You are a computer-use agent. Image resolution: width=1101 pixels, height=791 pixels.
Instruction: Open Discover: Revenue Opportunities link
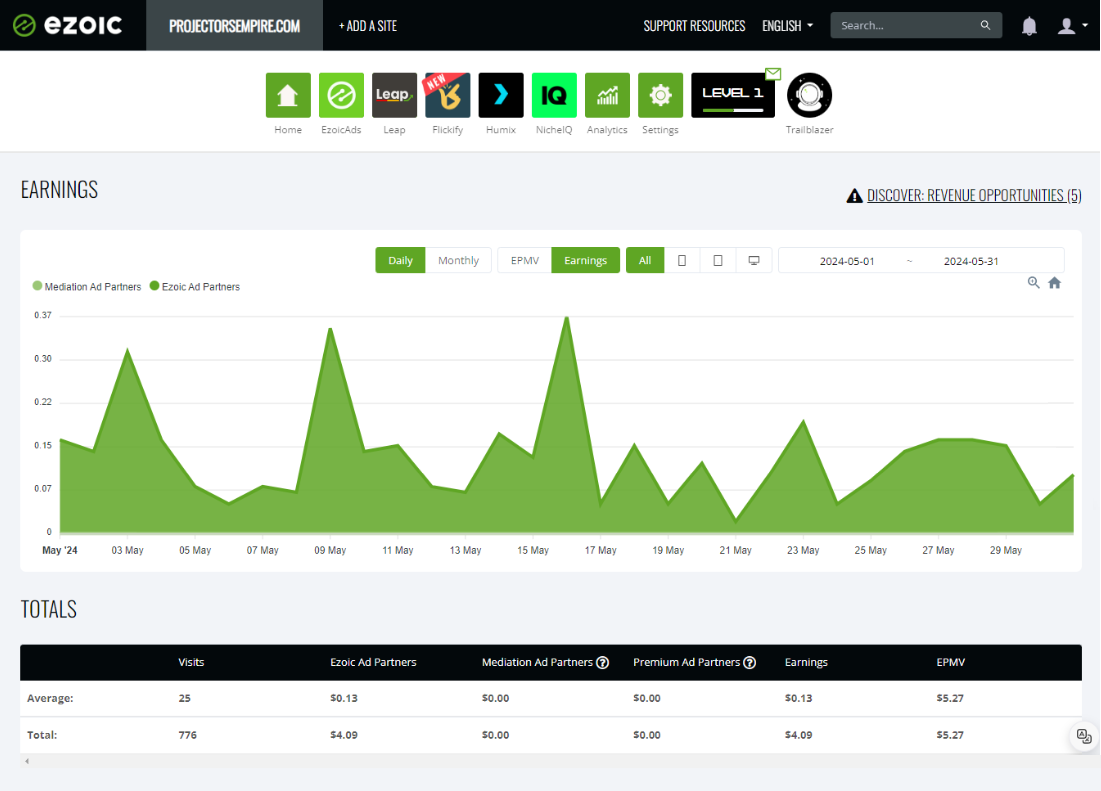(x=974, y=195)
